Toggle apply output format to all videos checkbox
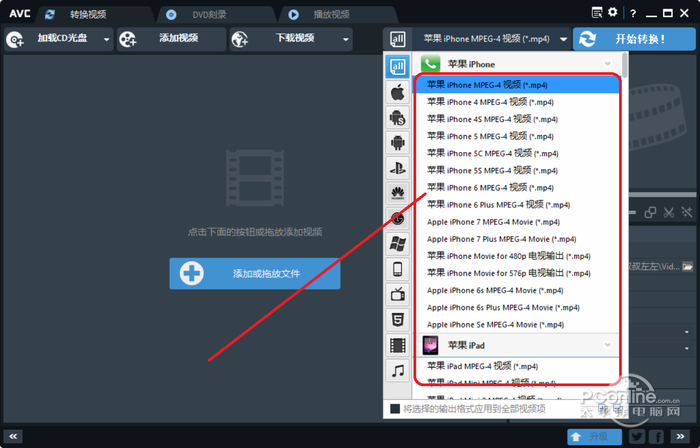Screen dimensions: 700x448 pyautogui.click(x=395, y=409)
